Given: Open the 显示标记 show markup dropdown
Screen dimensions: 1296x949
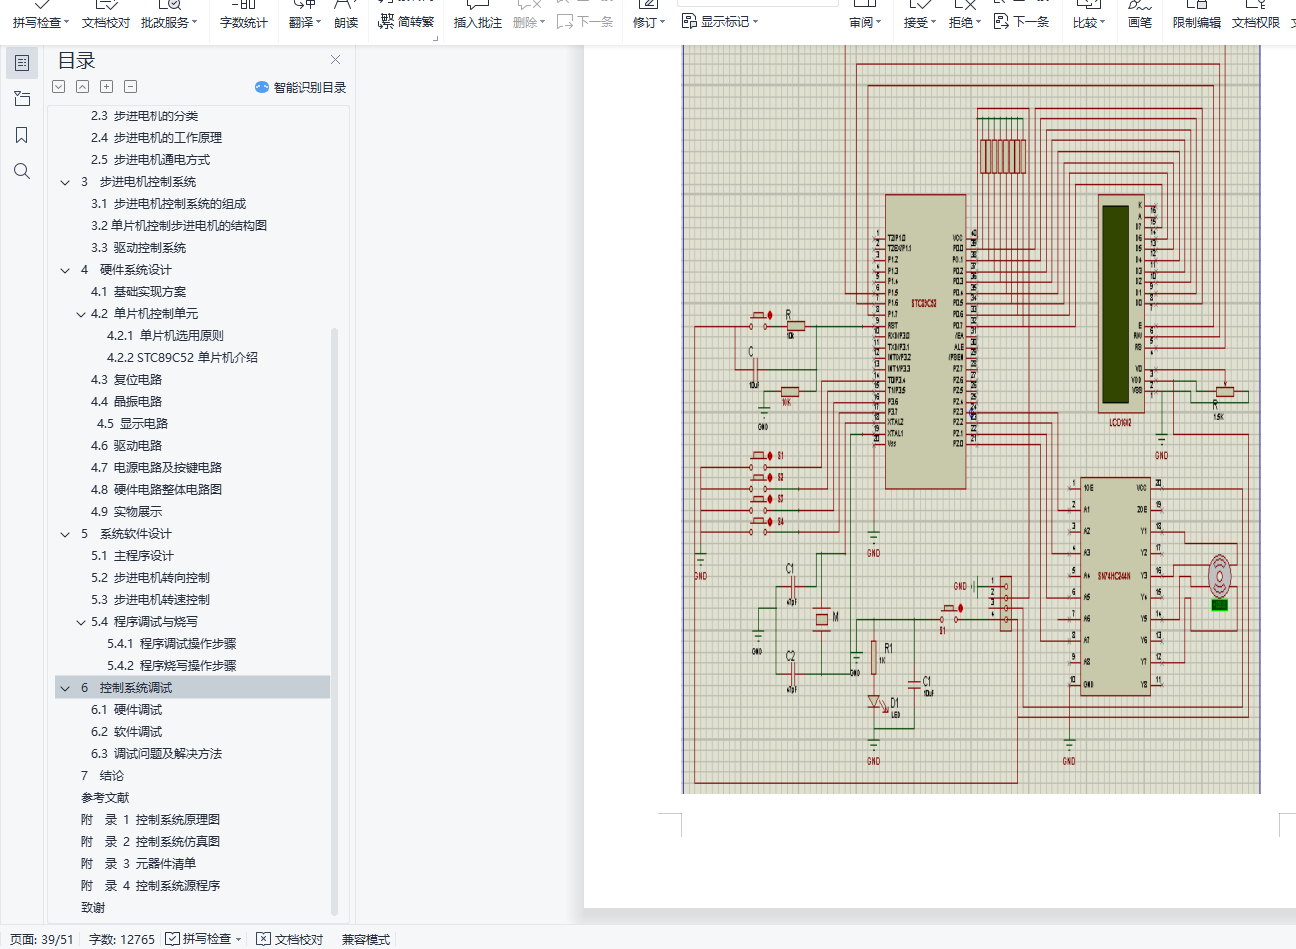Looking at the screenshot, I should (x=720, y=21).
